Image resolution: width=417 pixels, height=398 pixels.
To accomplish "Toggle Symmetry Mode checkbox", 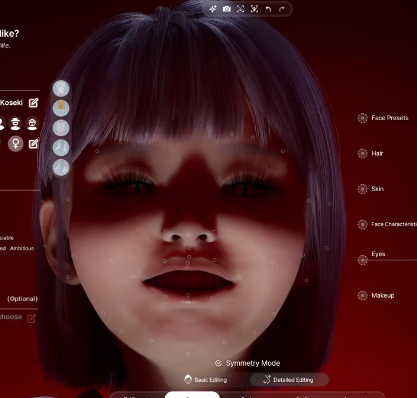I will [218, 363].
